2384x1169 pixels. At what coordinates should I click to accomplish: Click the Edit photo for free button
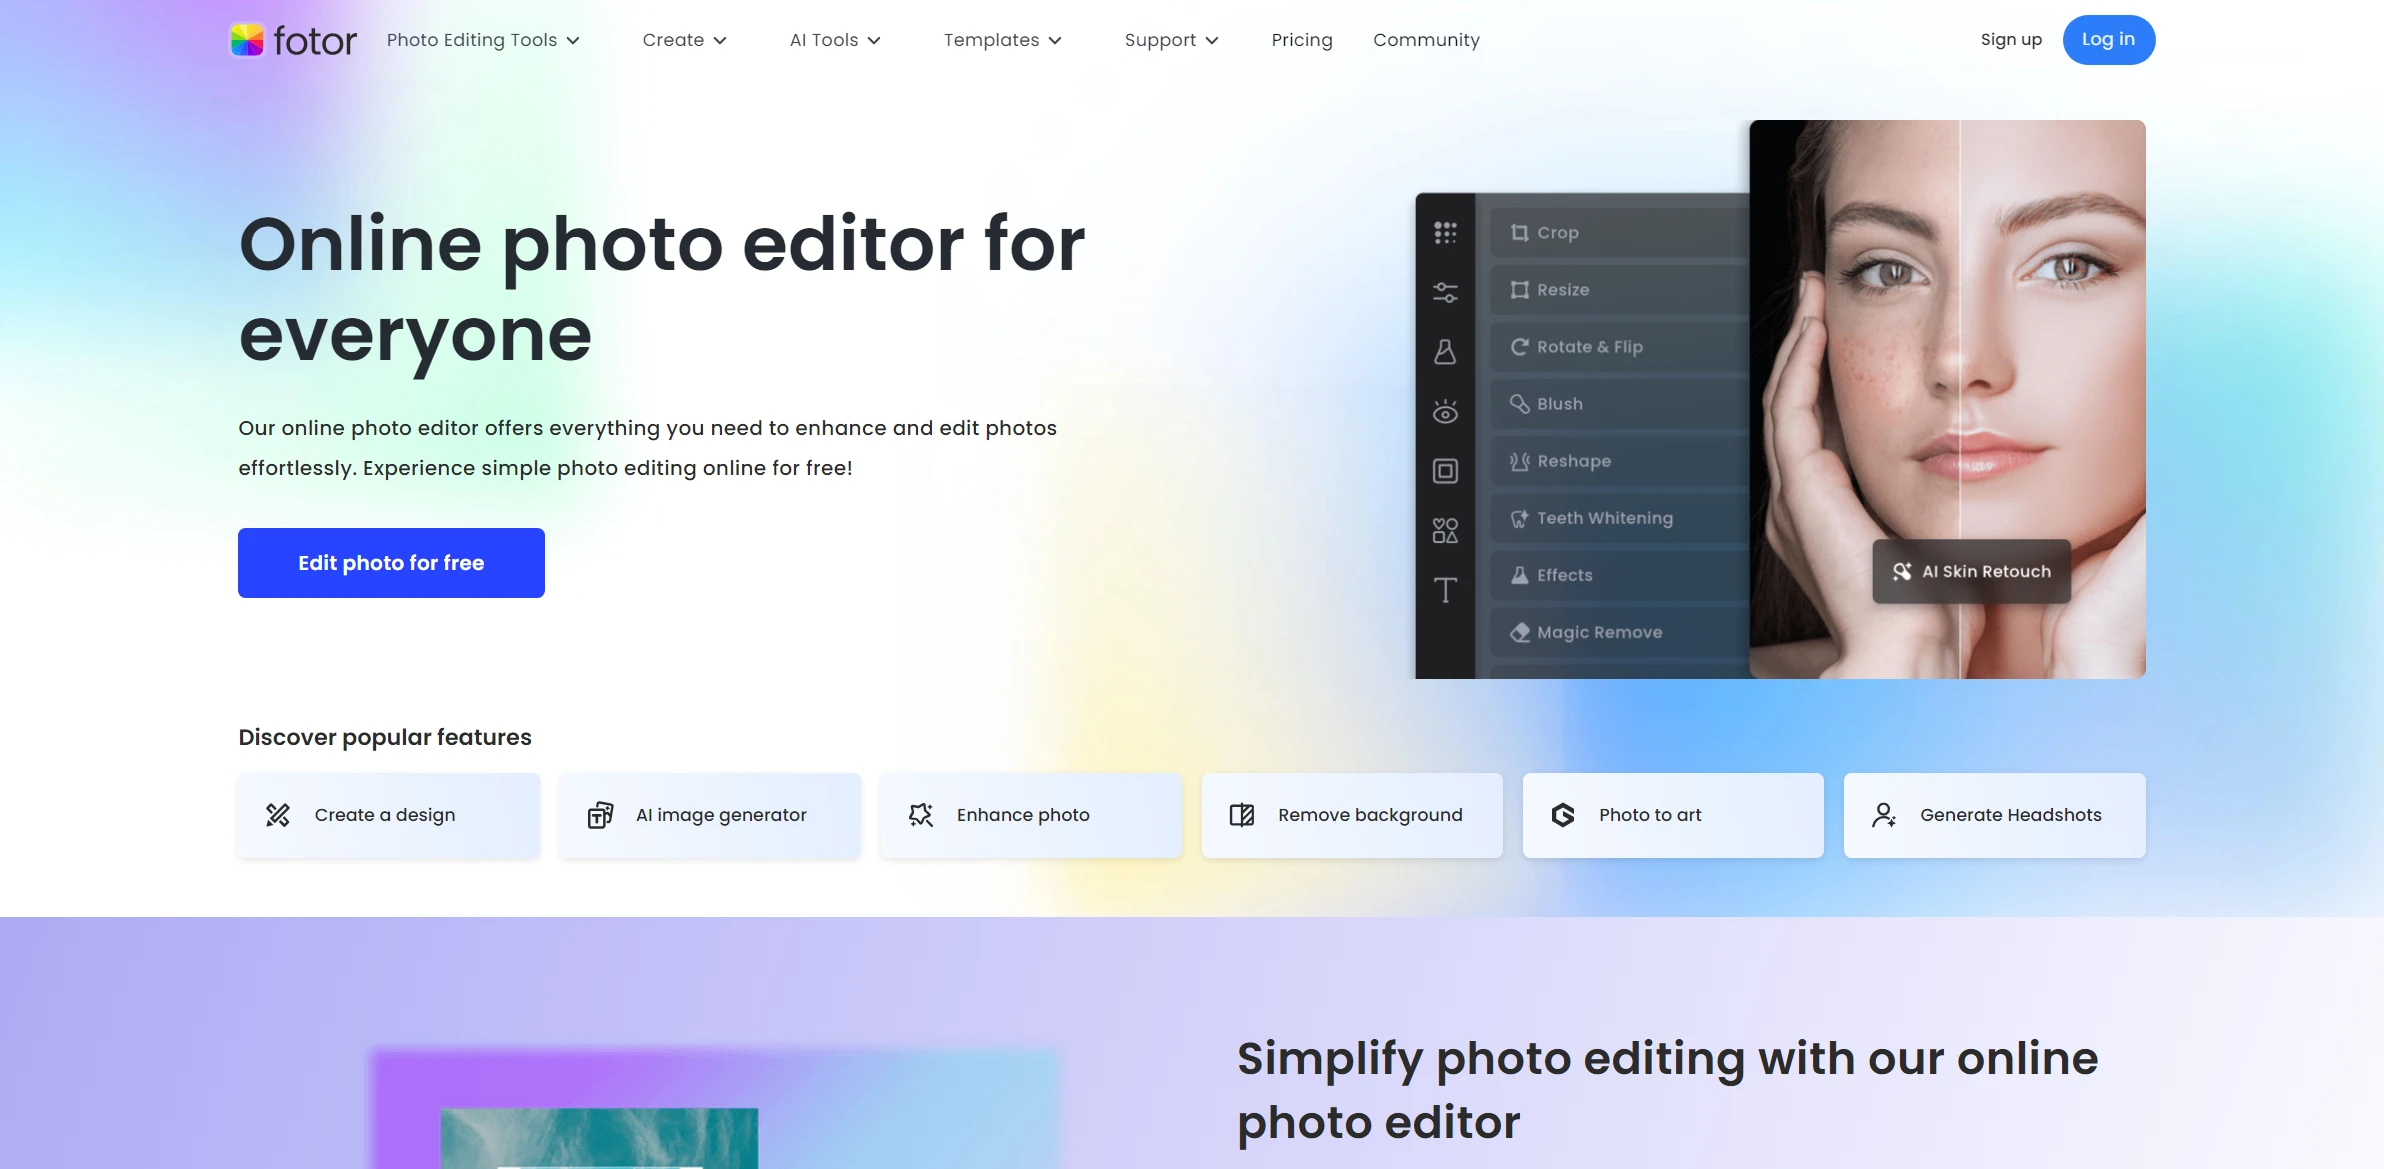pyautogui.click(x=391, y=562)
